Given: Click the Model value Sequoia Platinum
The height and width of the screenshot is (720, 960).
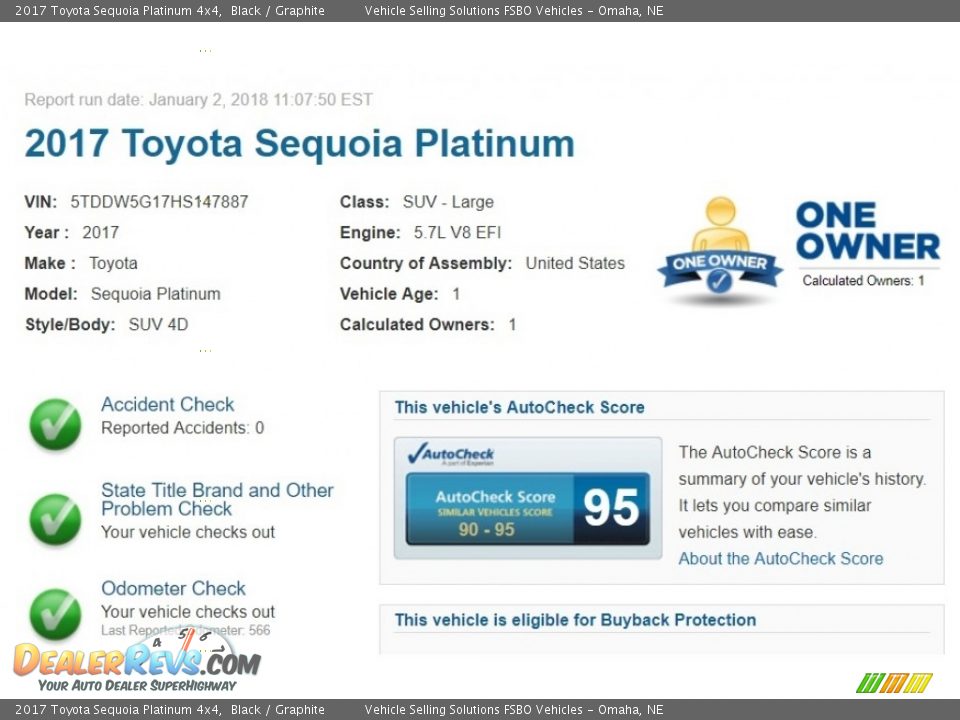Looking at the screenshot, I should (x=156, y=294).
